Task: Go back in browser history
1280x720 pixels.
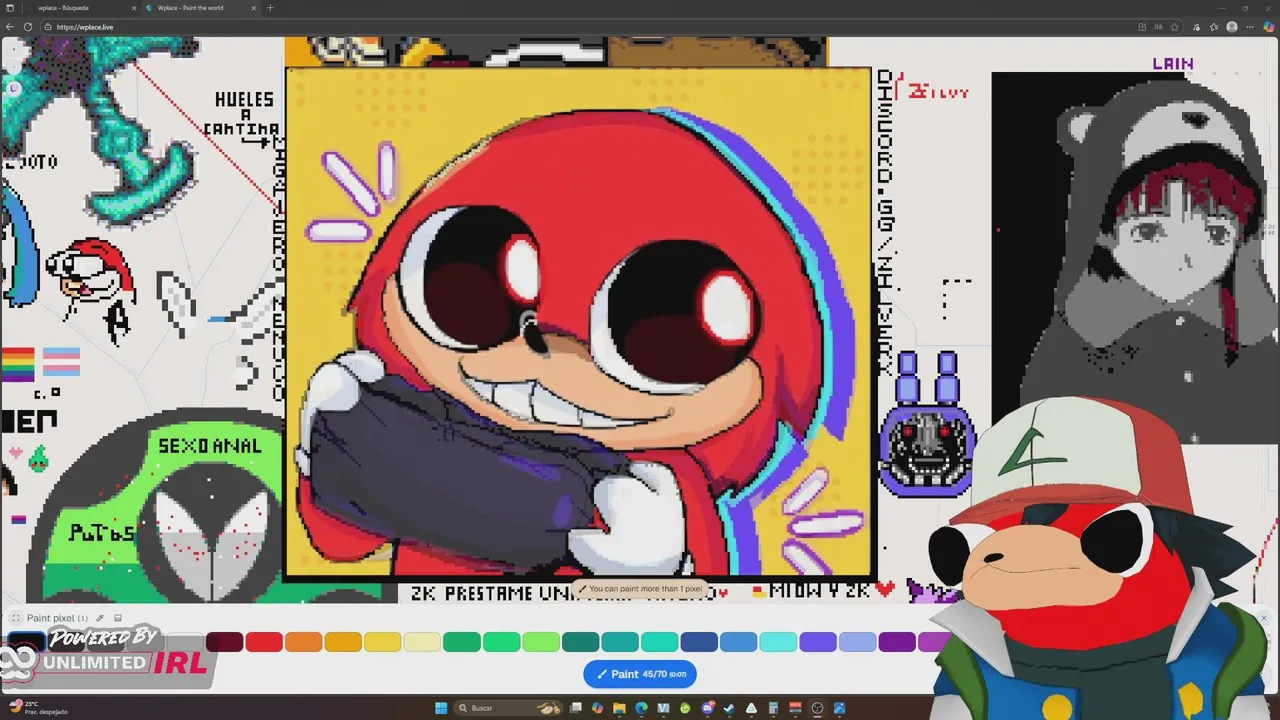Action: click(11, 27)
